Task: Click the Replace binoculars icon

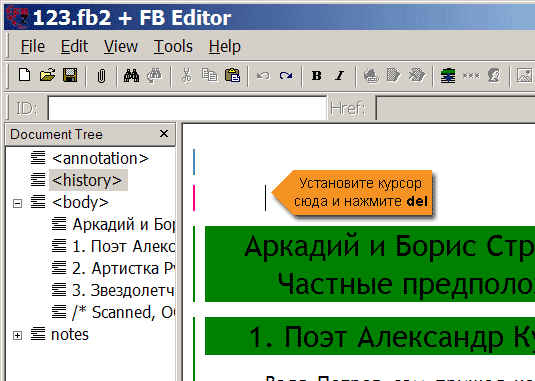Action: pos(155,75)
